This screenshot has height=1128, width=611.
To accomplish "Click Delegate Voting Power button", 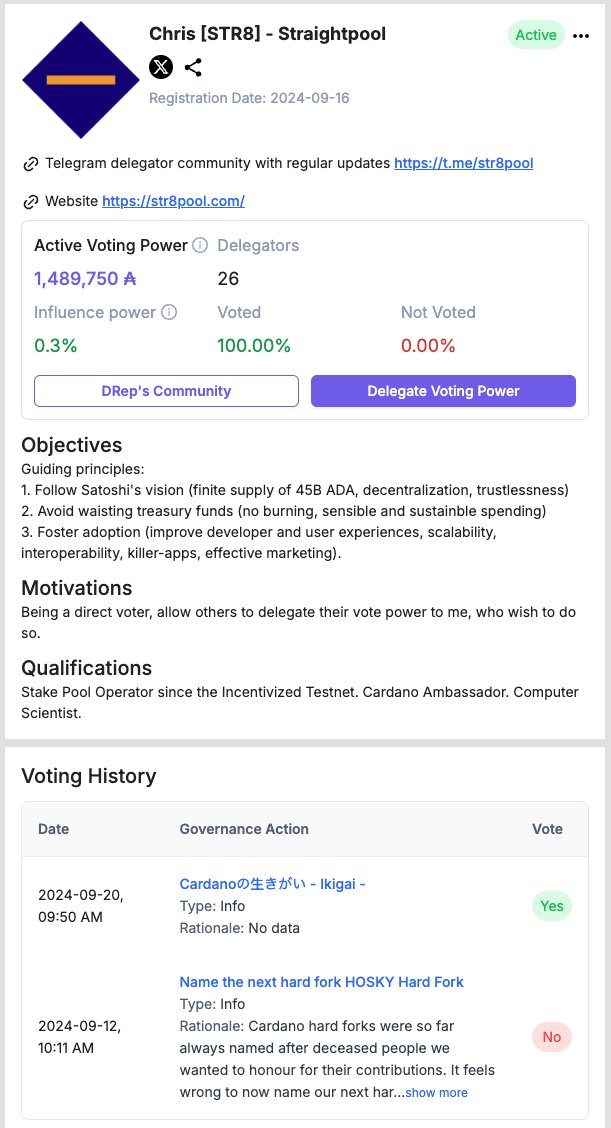I will 443,391.
